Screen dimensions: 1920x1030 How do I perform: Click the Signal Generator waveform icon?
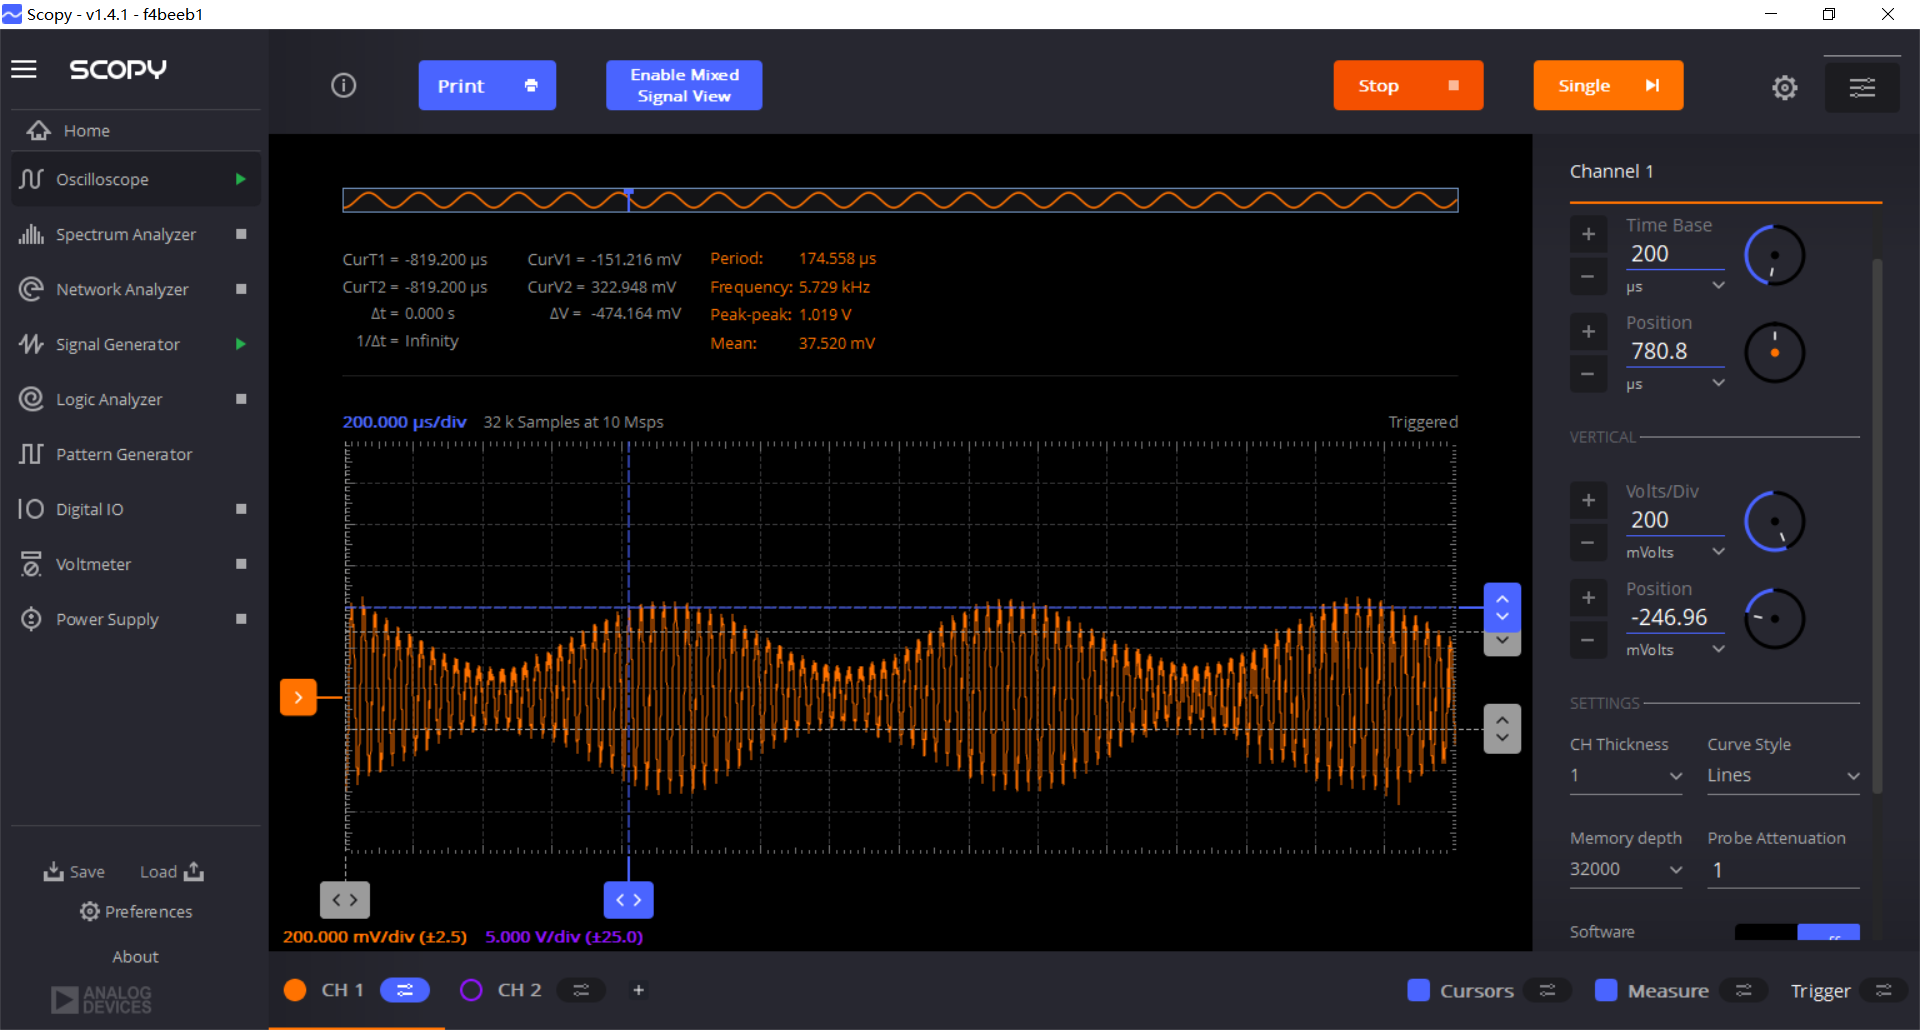31,344
